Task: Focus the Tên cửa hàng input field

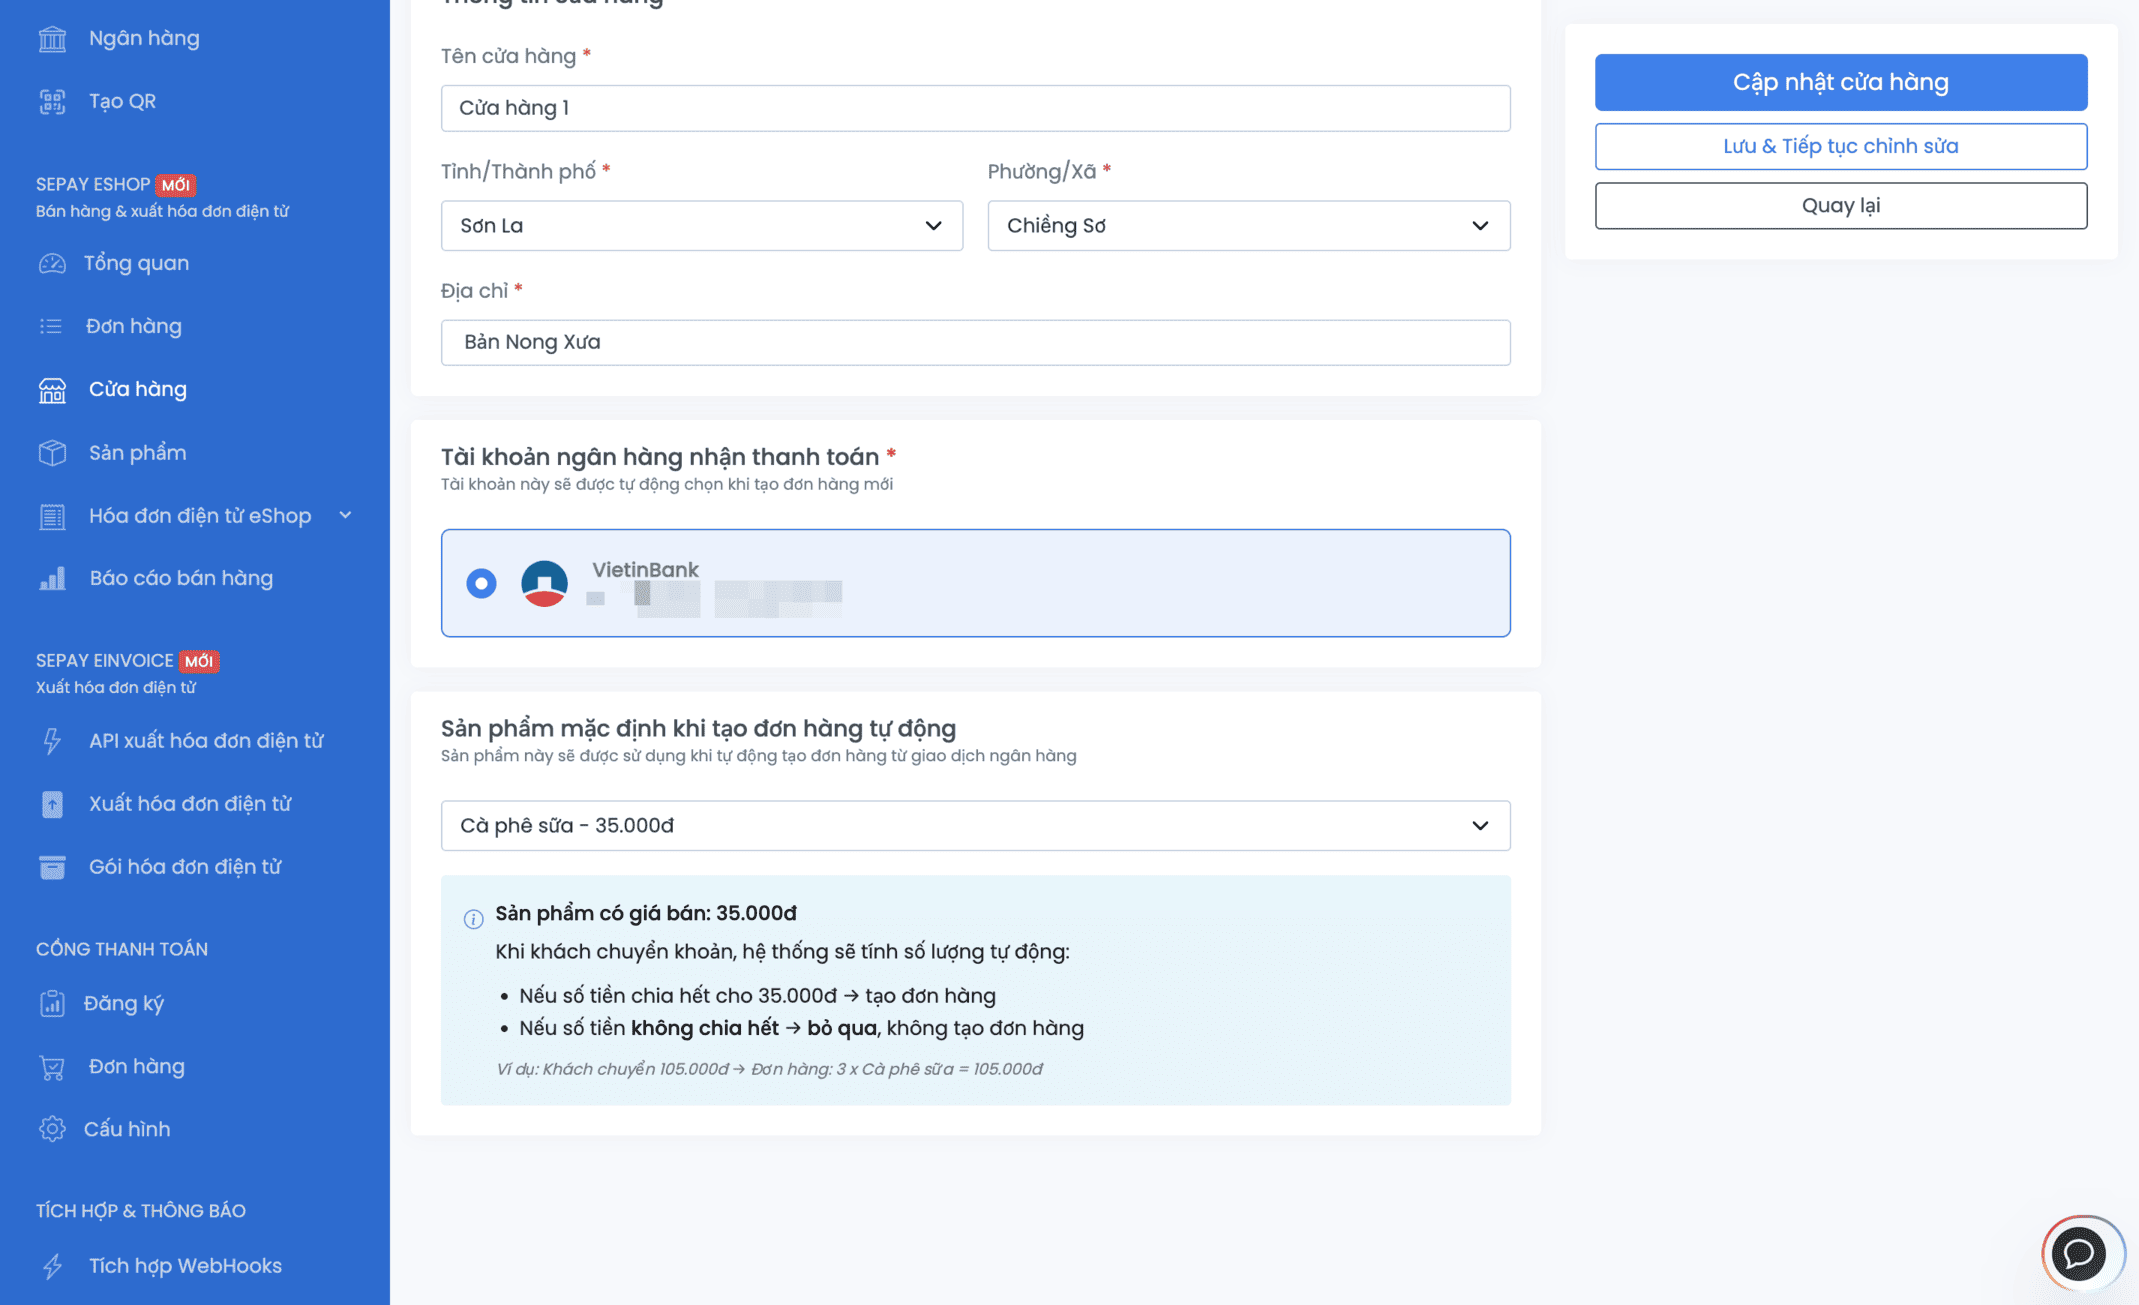Action: click(975, 108)
